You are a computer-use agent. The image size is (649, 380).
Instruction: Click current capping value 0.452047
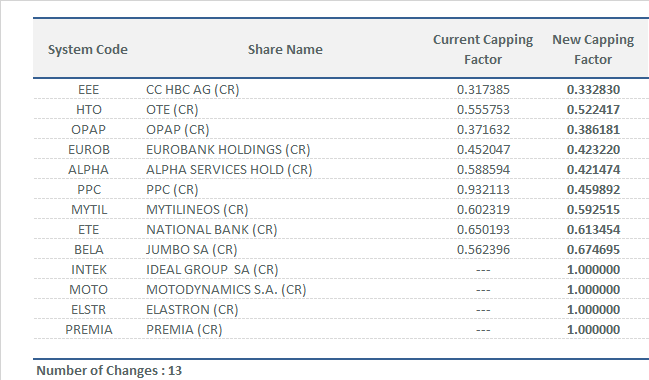483,149
